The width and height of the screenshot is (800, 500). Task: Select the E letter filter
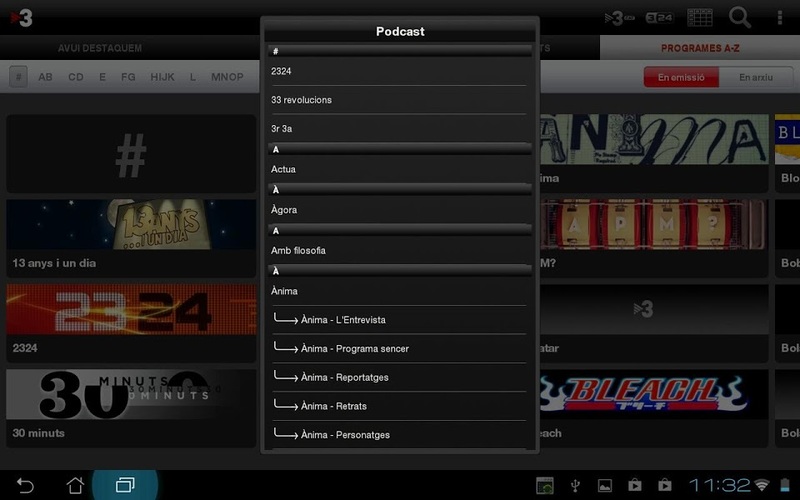[103, 77]
